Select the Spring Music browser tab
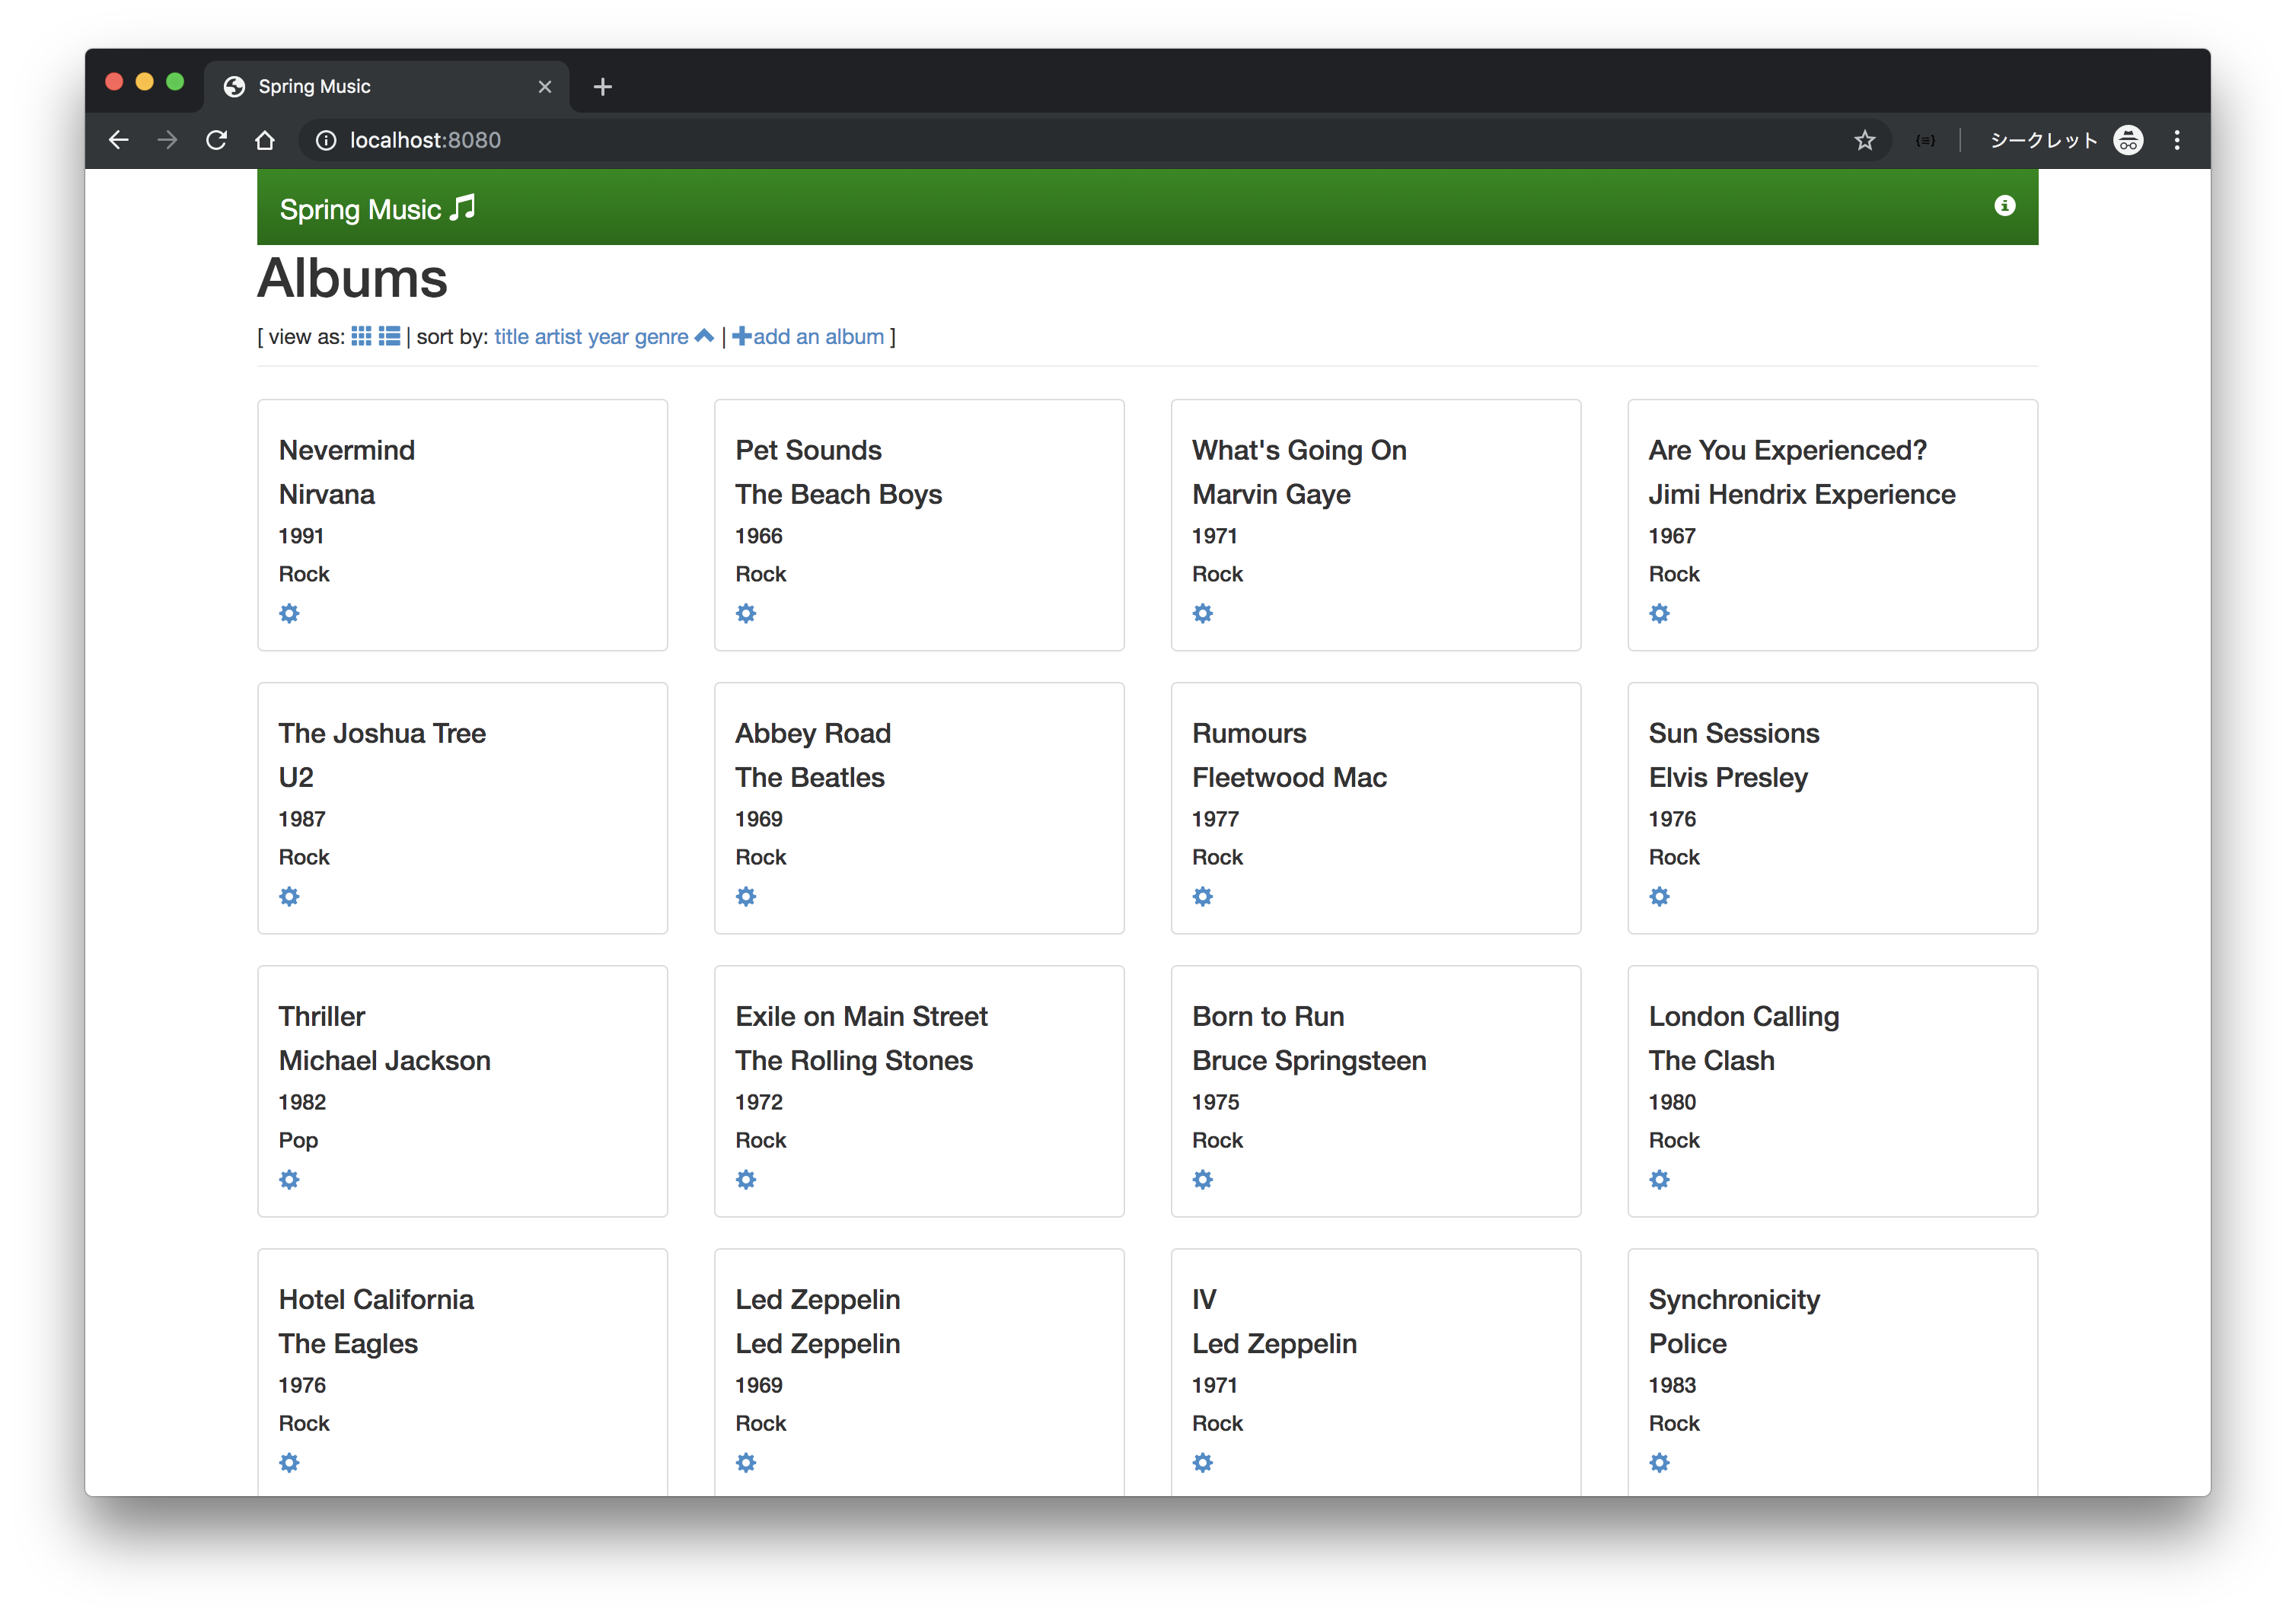The height and width of the screenshot is (1618, 2296). (x=387, y=86)
